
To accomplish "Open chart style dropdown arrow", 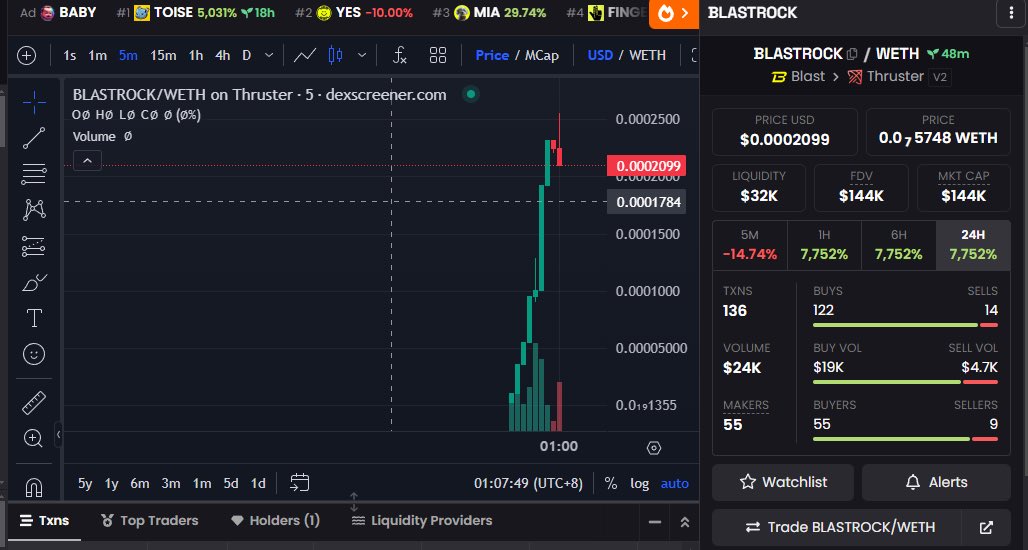I will [x=362, y=56].
